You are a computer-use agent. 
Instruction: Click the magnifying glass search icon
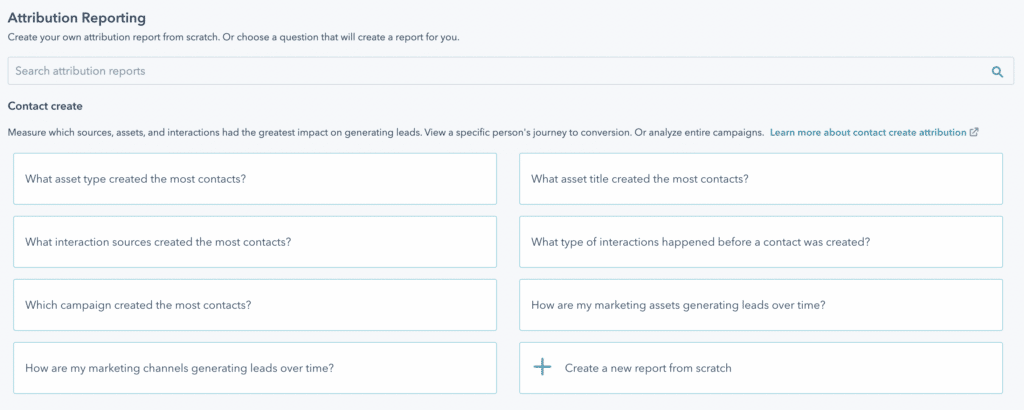pos(997,72)
